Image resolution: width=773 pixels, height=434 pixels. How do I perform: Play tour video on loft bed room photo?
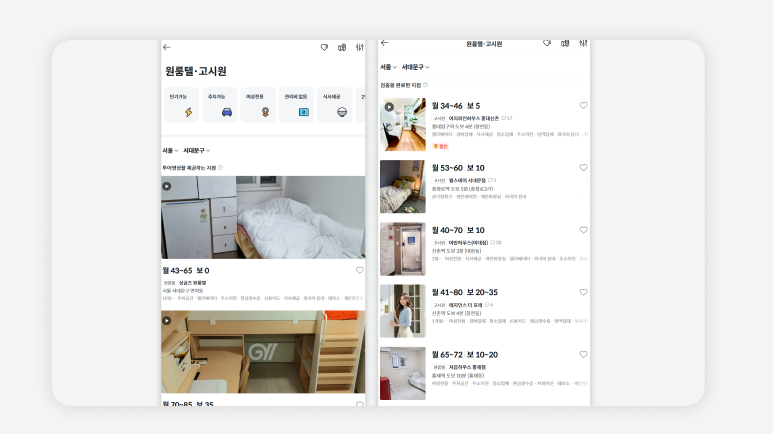(167, 321)
